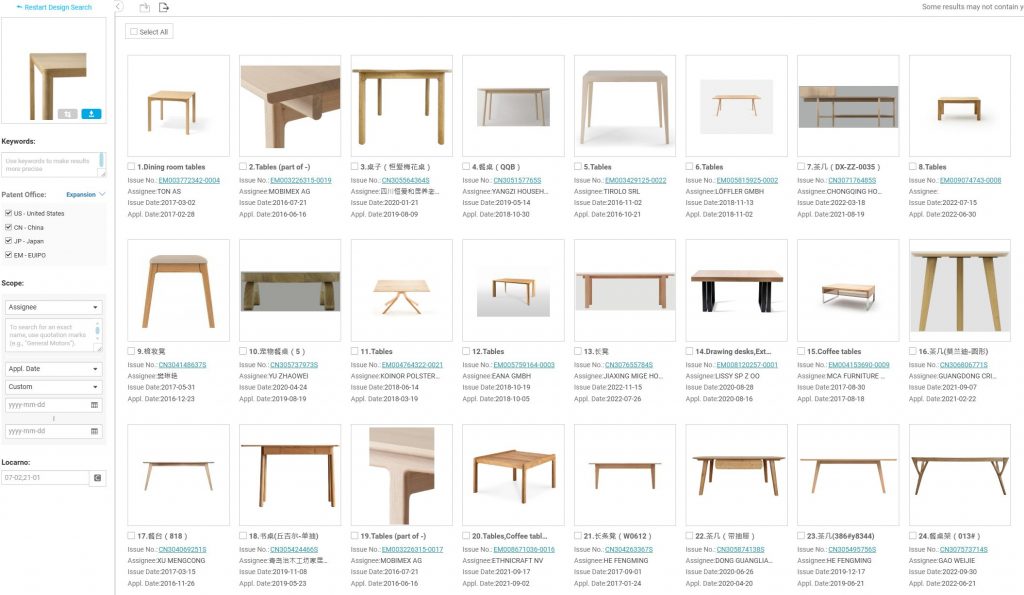Screen dimensions: 1024x595
Task: Click the export results icon in toolbar
Action: tap(164, 7)
